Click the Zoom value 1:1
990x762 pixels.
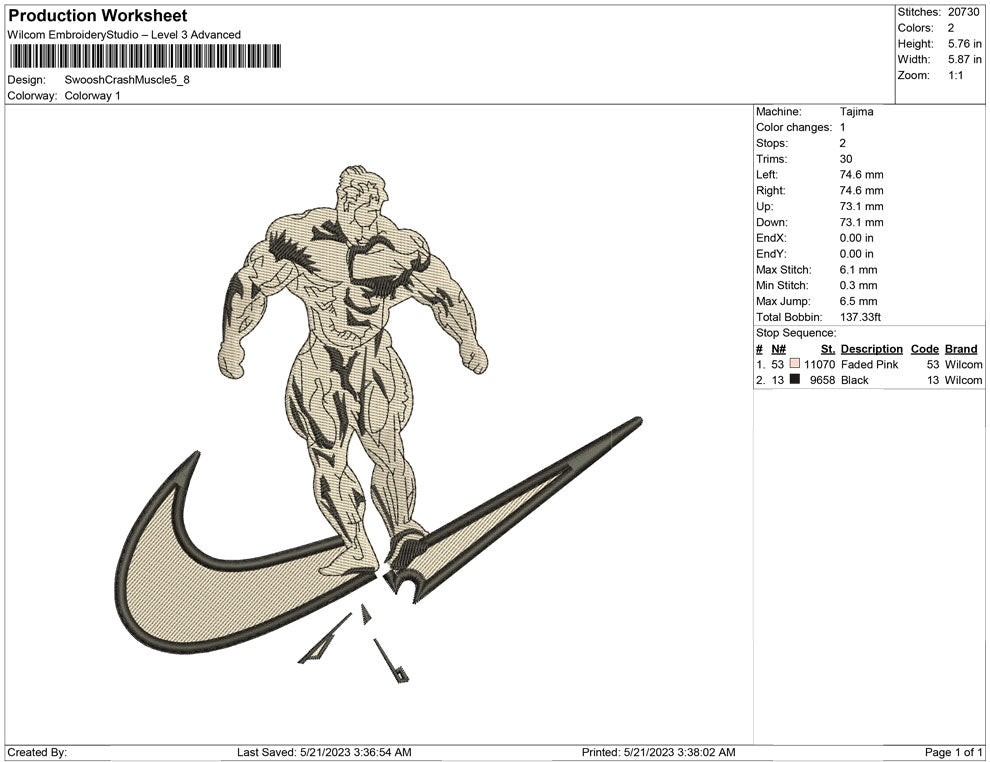coord(955,75)
